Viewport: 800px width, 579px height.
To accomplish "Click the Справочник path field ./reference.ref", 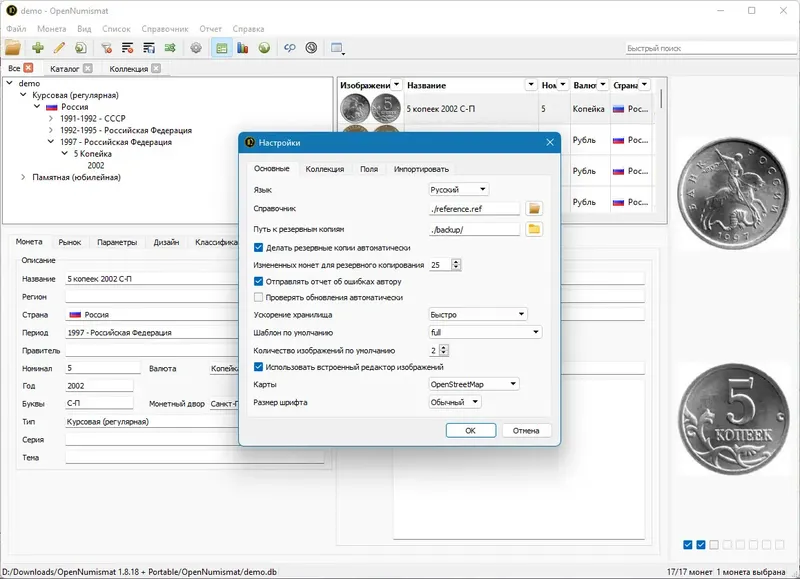I will pyautogui.click(x=474, y=209).
